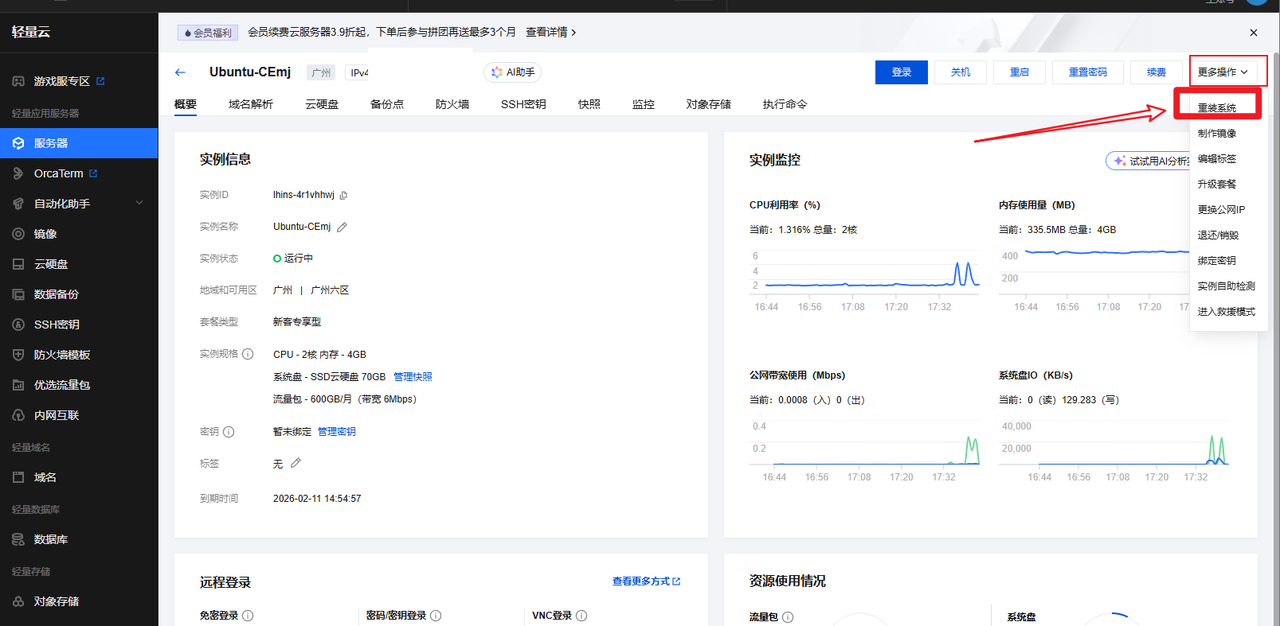
Task: Open the 管理快照 link
Action: [413, 377]
